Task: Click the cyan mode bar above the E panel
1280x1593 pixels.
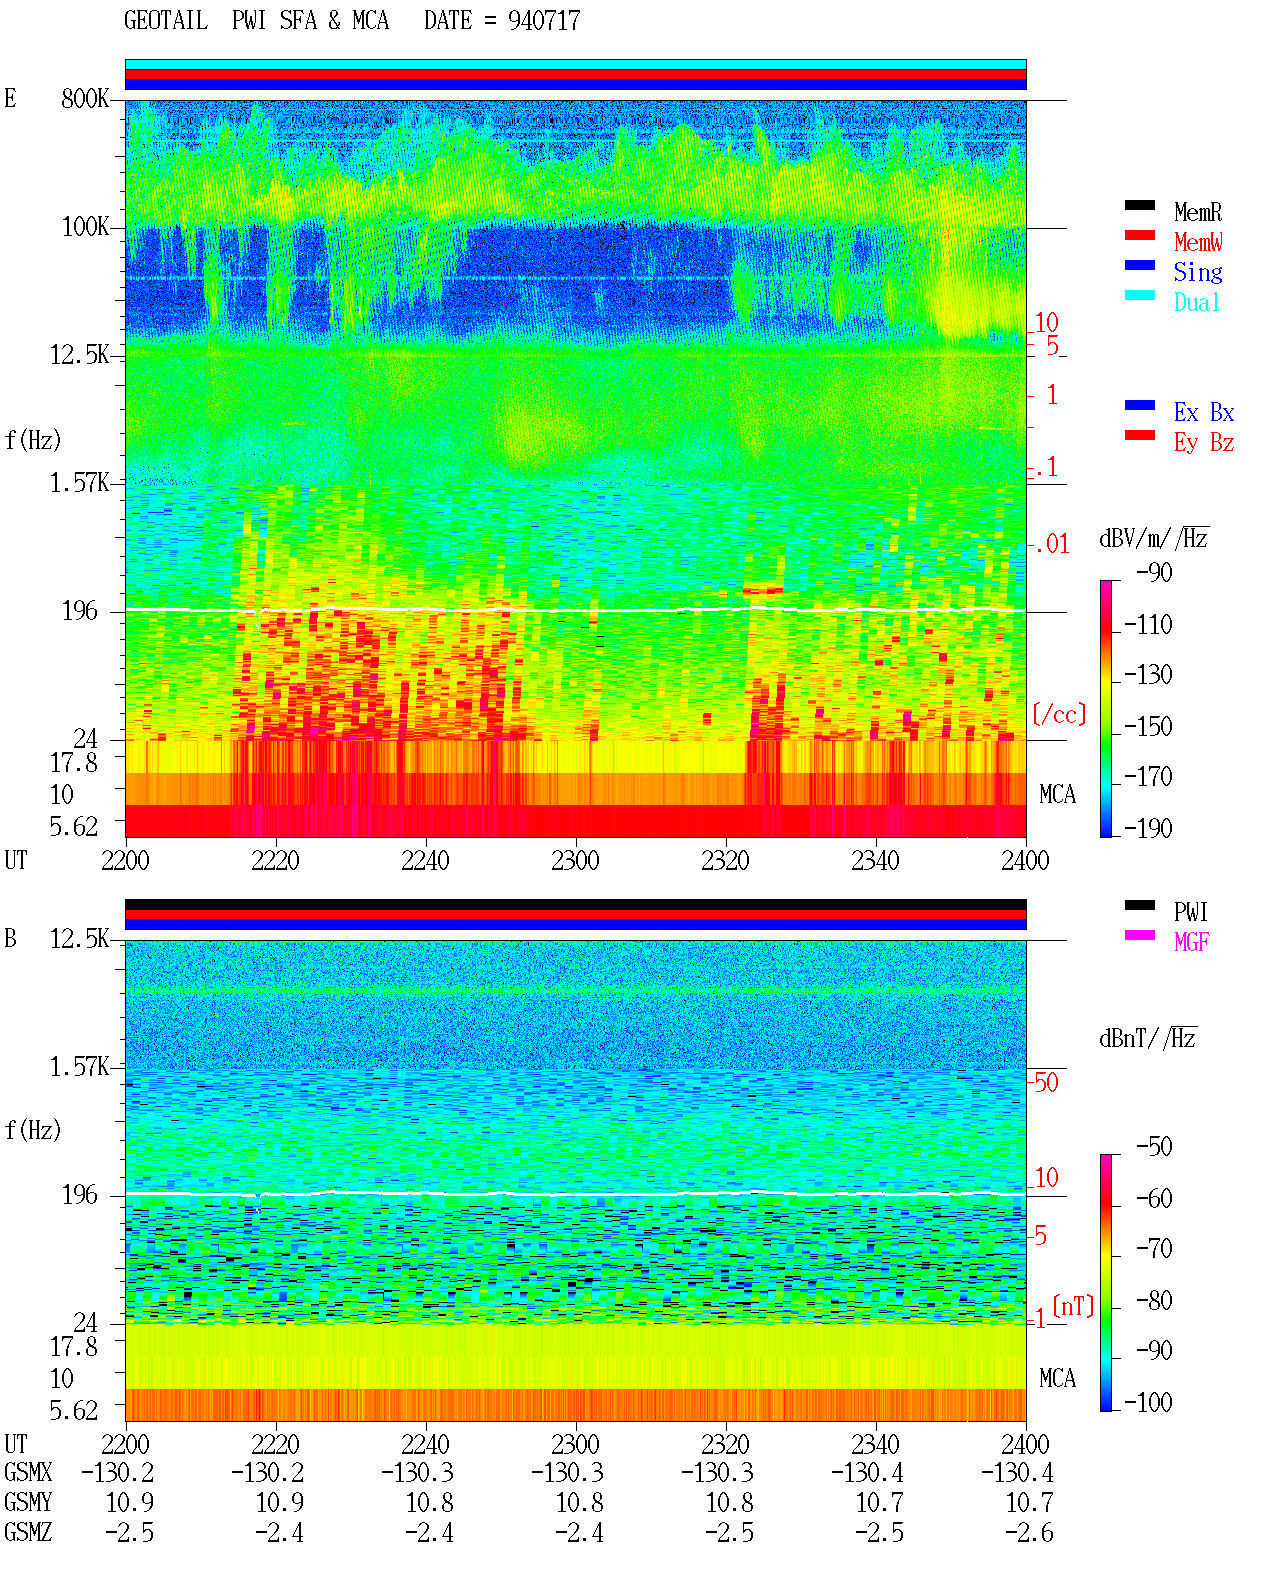Action: point(575,64)
